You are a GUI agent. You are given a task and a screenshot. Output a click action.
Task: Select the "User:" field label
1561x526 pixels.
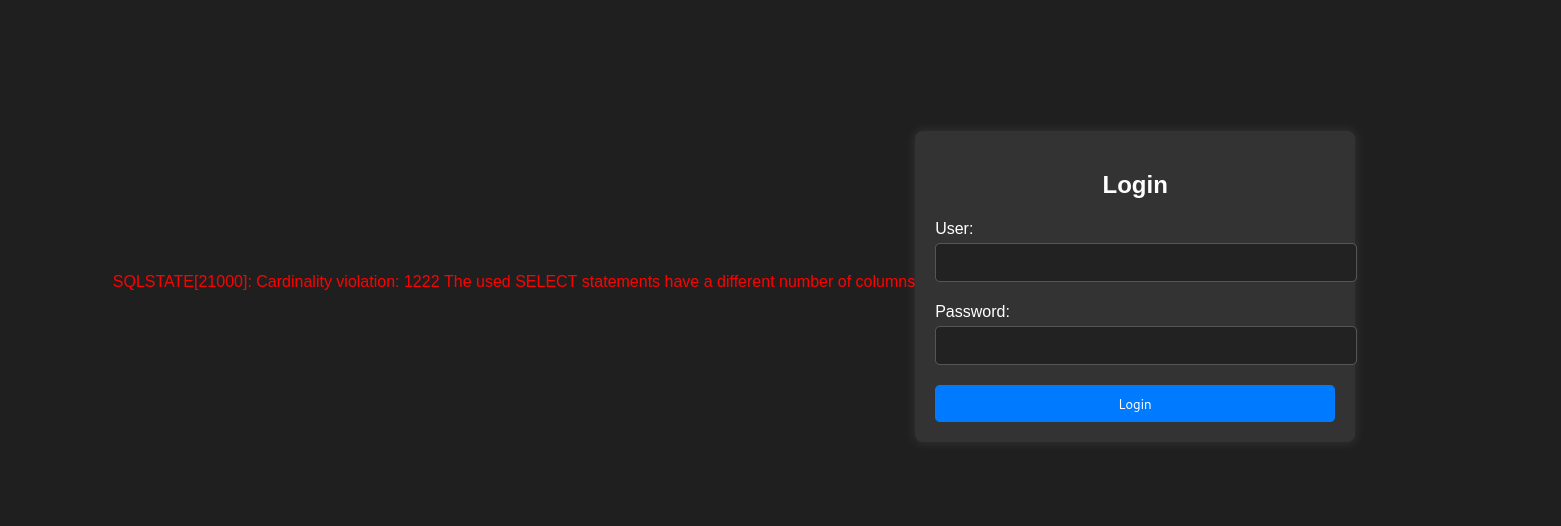[954, 228]
